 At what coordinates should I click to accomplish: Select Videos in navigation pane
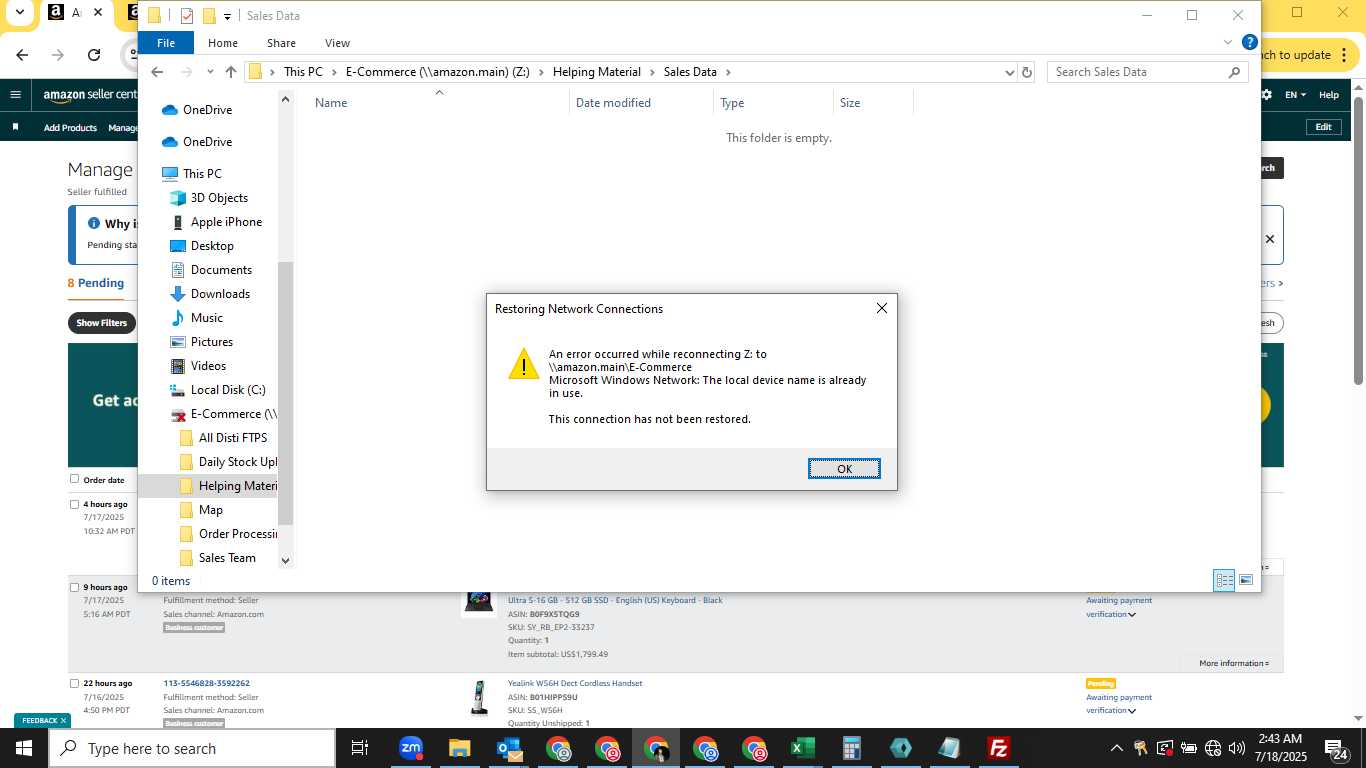[x=208, y=366]
